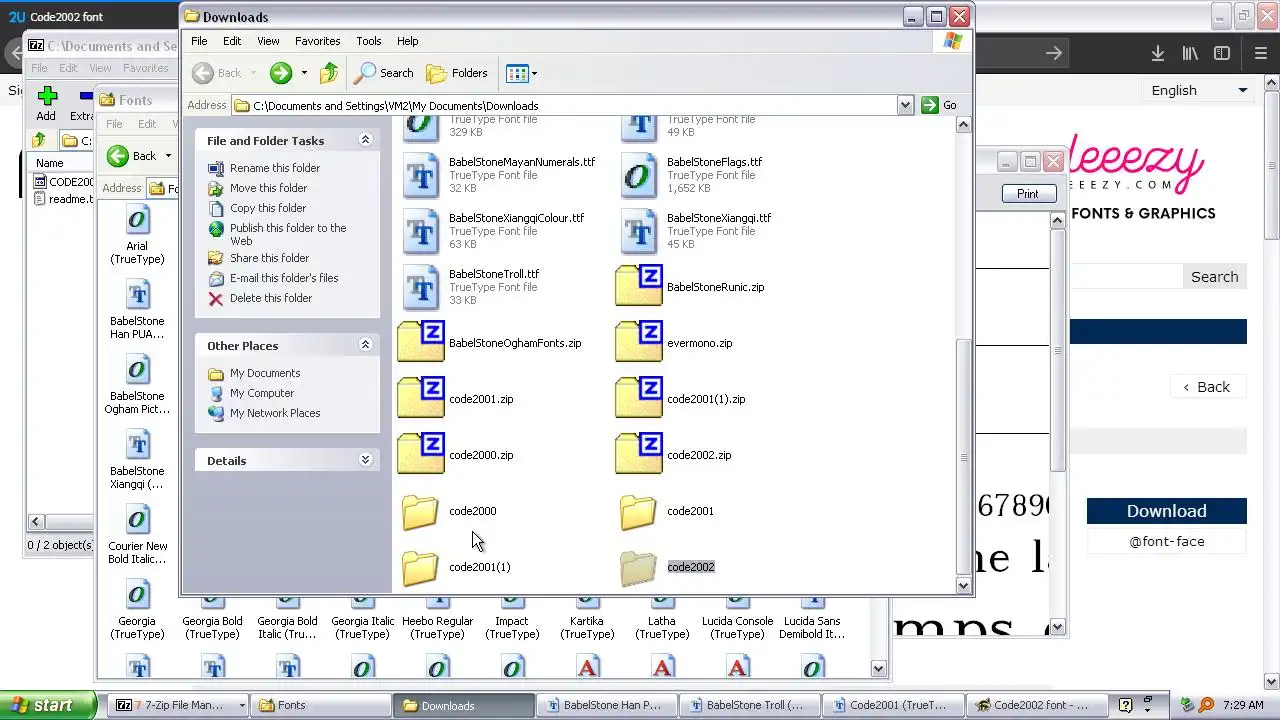
Task: Open the English language dropdown on webpage
Action: coord(1199,90)
